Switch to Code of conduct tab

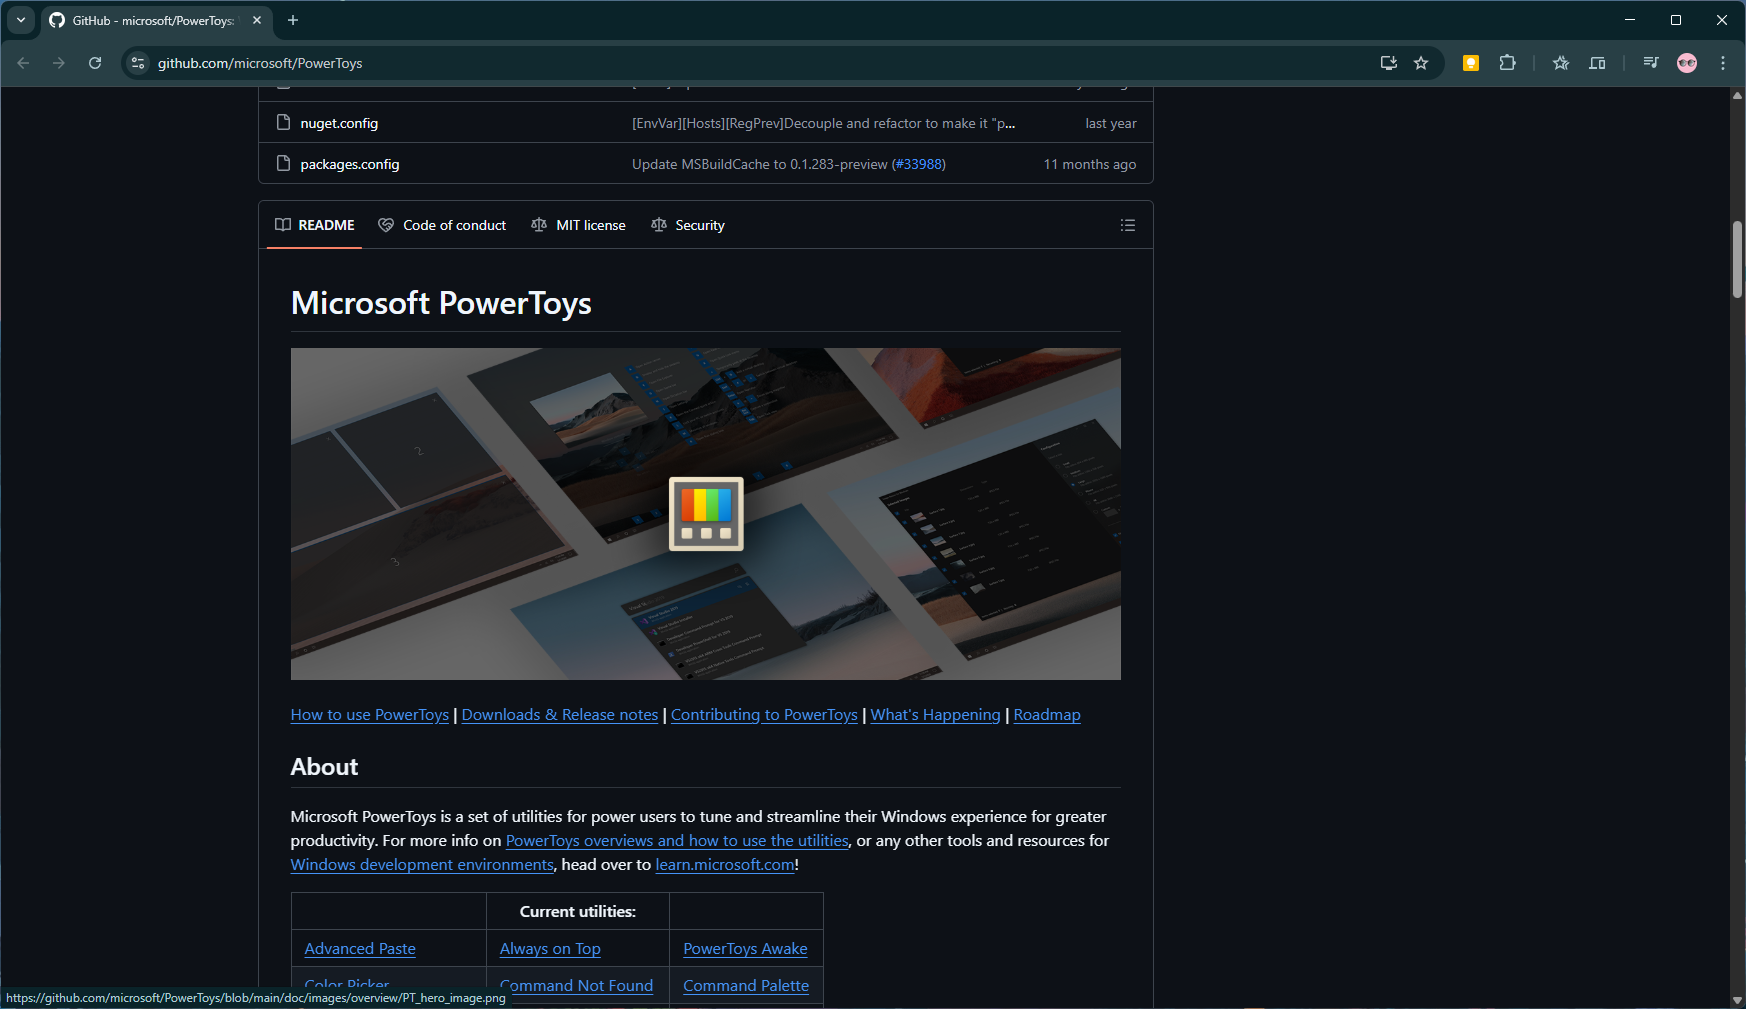tap(442, 225)
